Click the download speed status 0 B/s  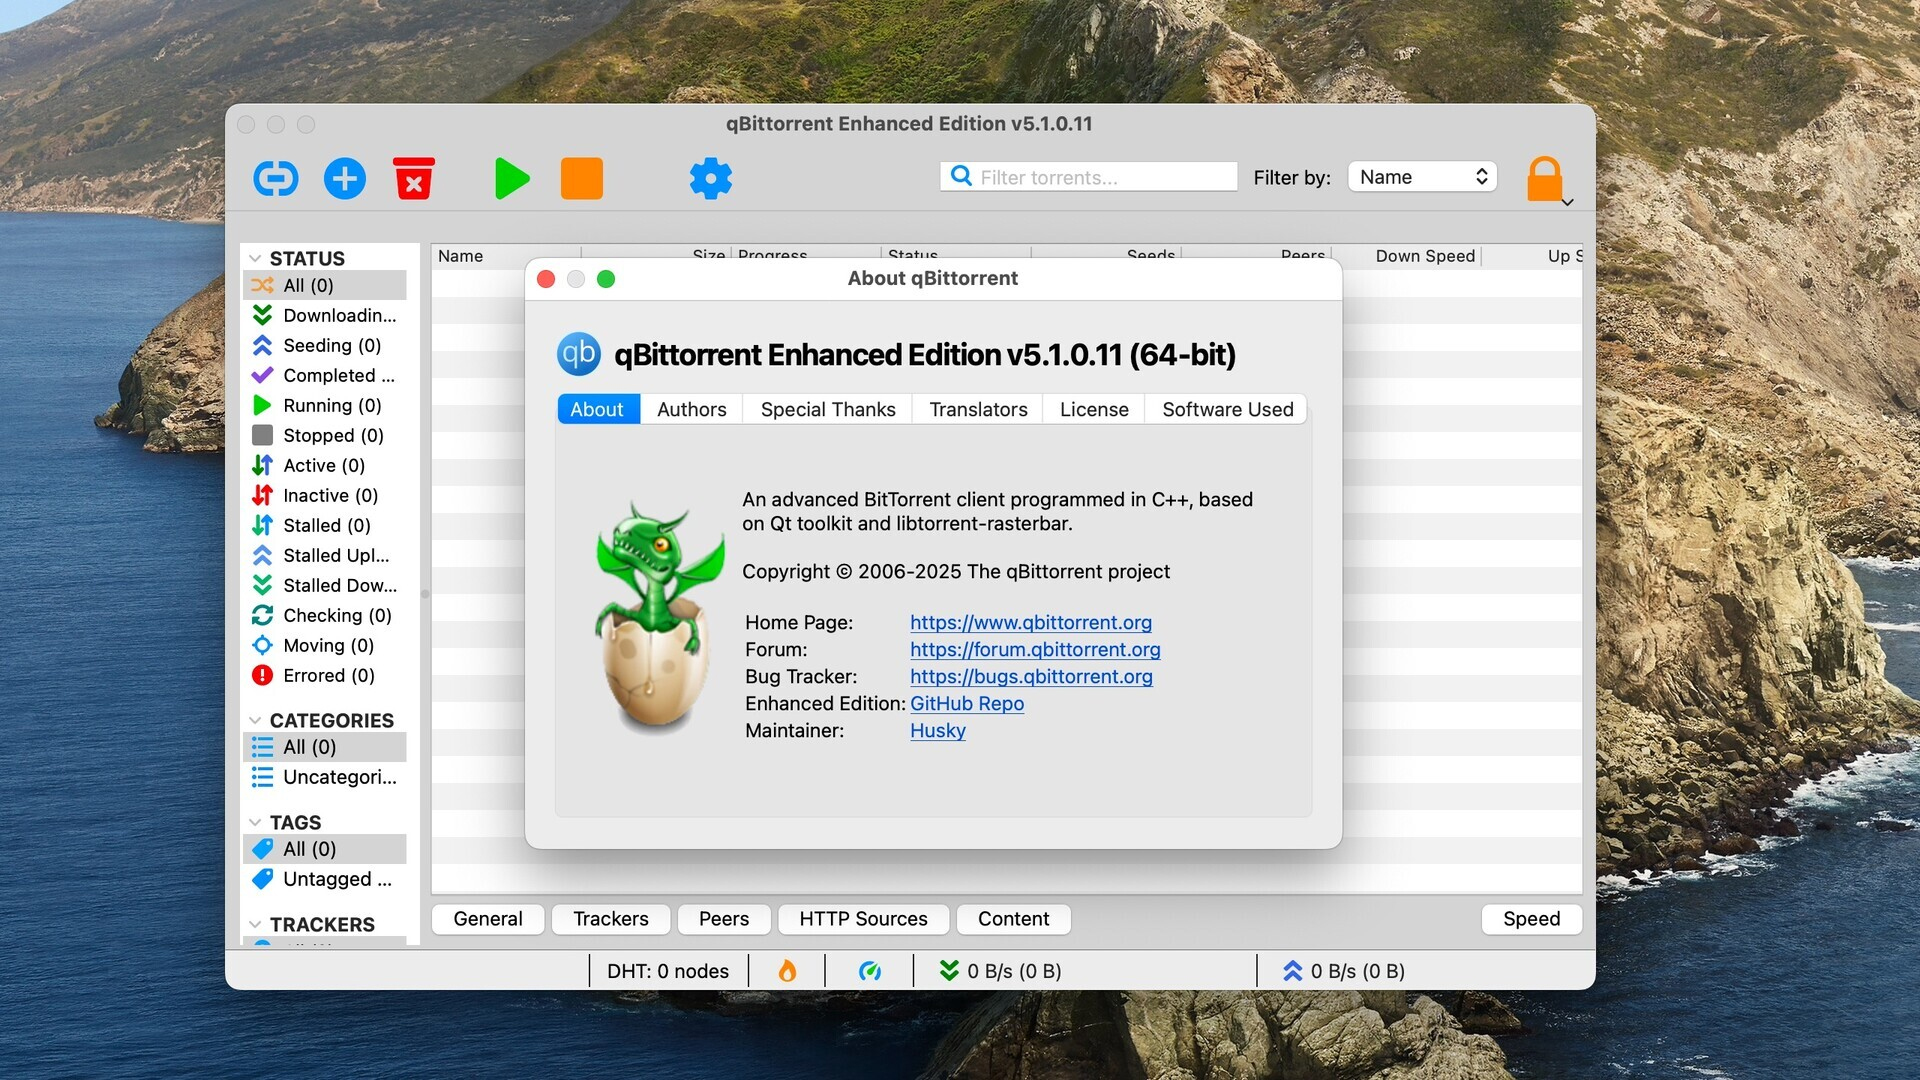pyautogui.click(x=1001, y=971)
